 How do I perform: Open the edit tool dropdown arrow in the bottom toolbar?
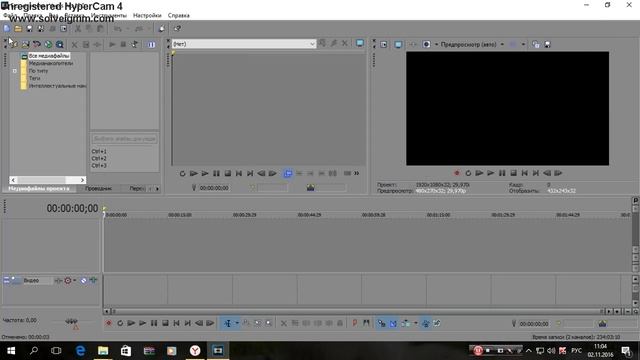click(237, 323)
